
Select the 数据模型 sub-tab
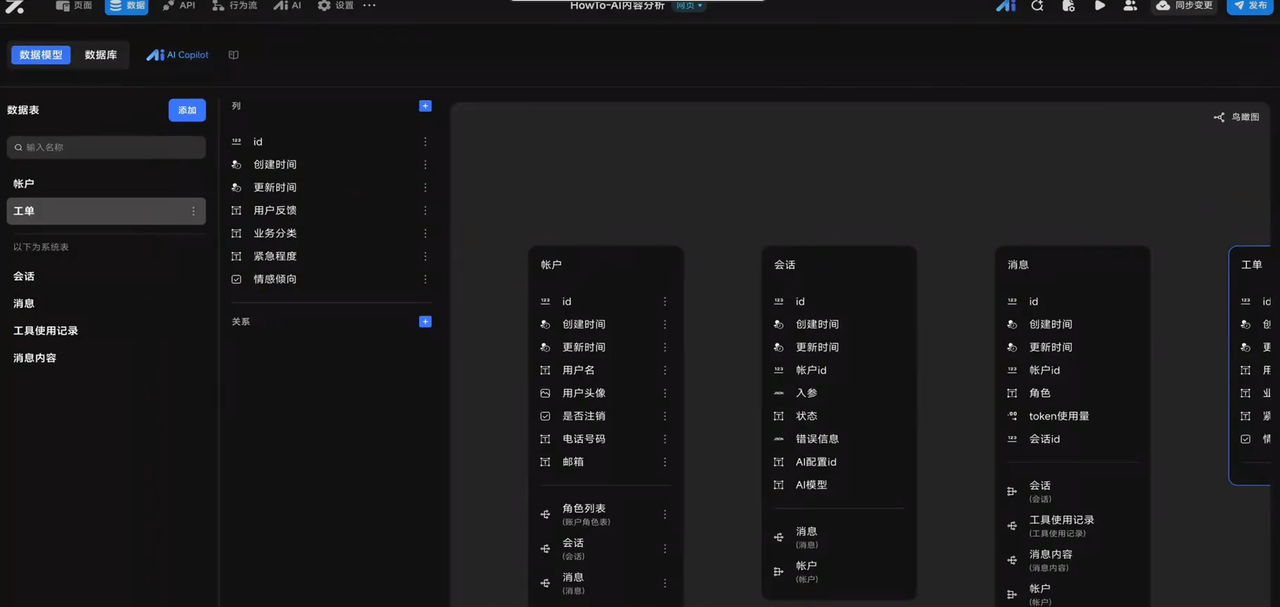[41, 55]
